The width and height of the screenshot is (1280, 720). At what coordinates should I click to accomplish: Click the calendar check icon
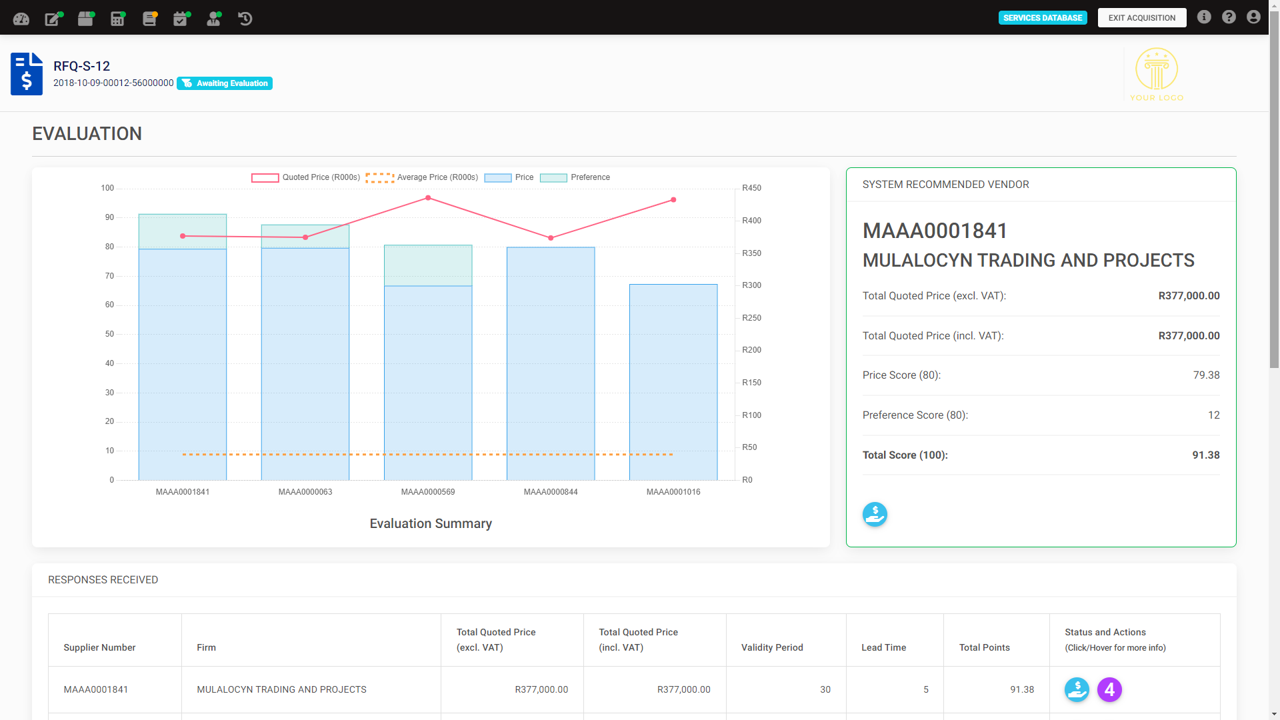181,18
